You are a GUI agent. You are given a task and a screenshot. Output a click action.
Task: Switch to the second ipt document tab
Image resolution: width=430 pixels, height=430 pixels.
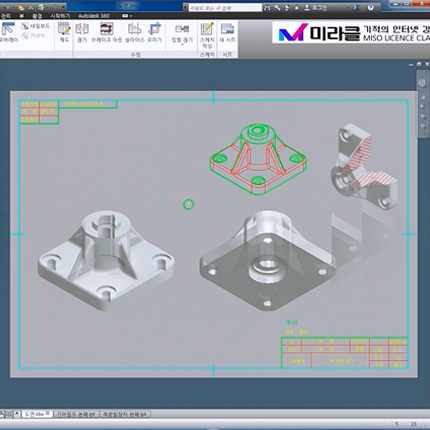[77, 414]
